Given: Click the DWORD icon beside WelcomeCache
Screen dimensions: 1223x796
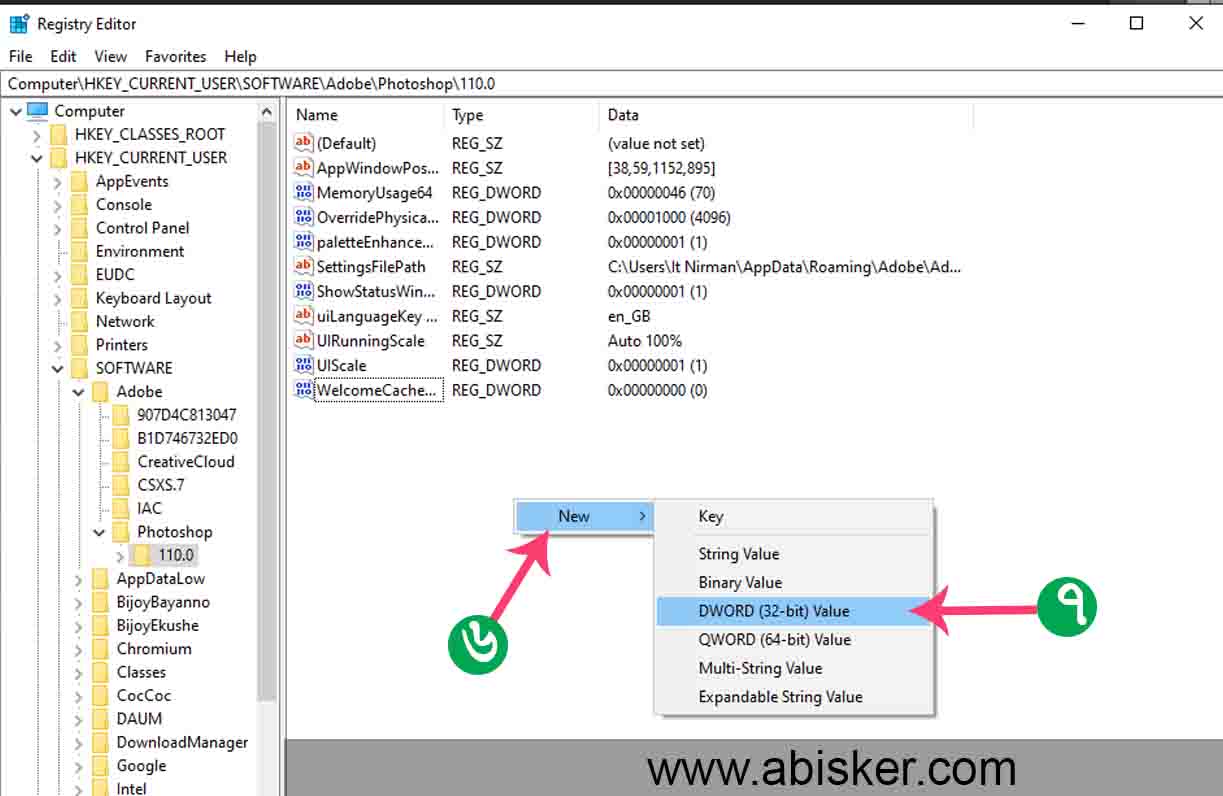Looking at the screenshot, I should point(304,390).
